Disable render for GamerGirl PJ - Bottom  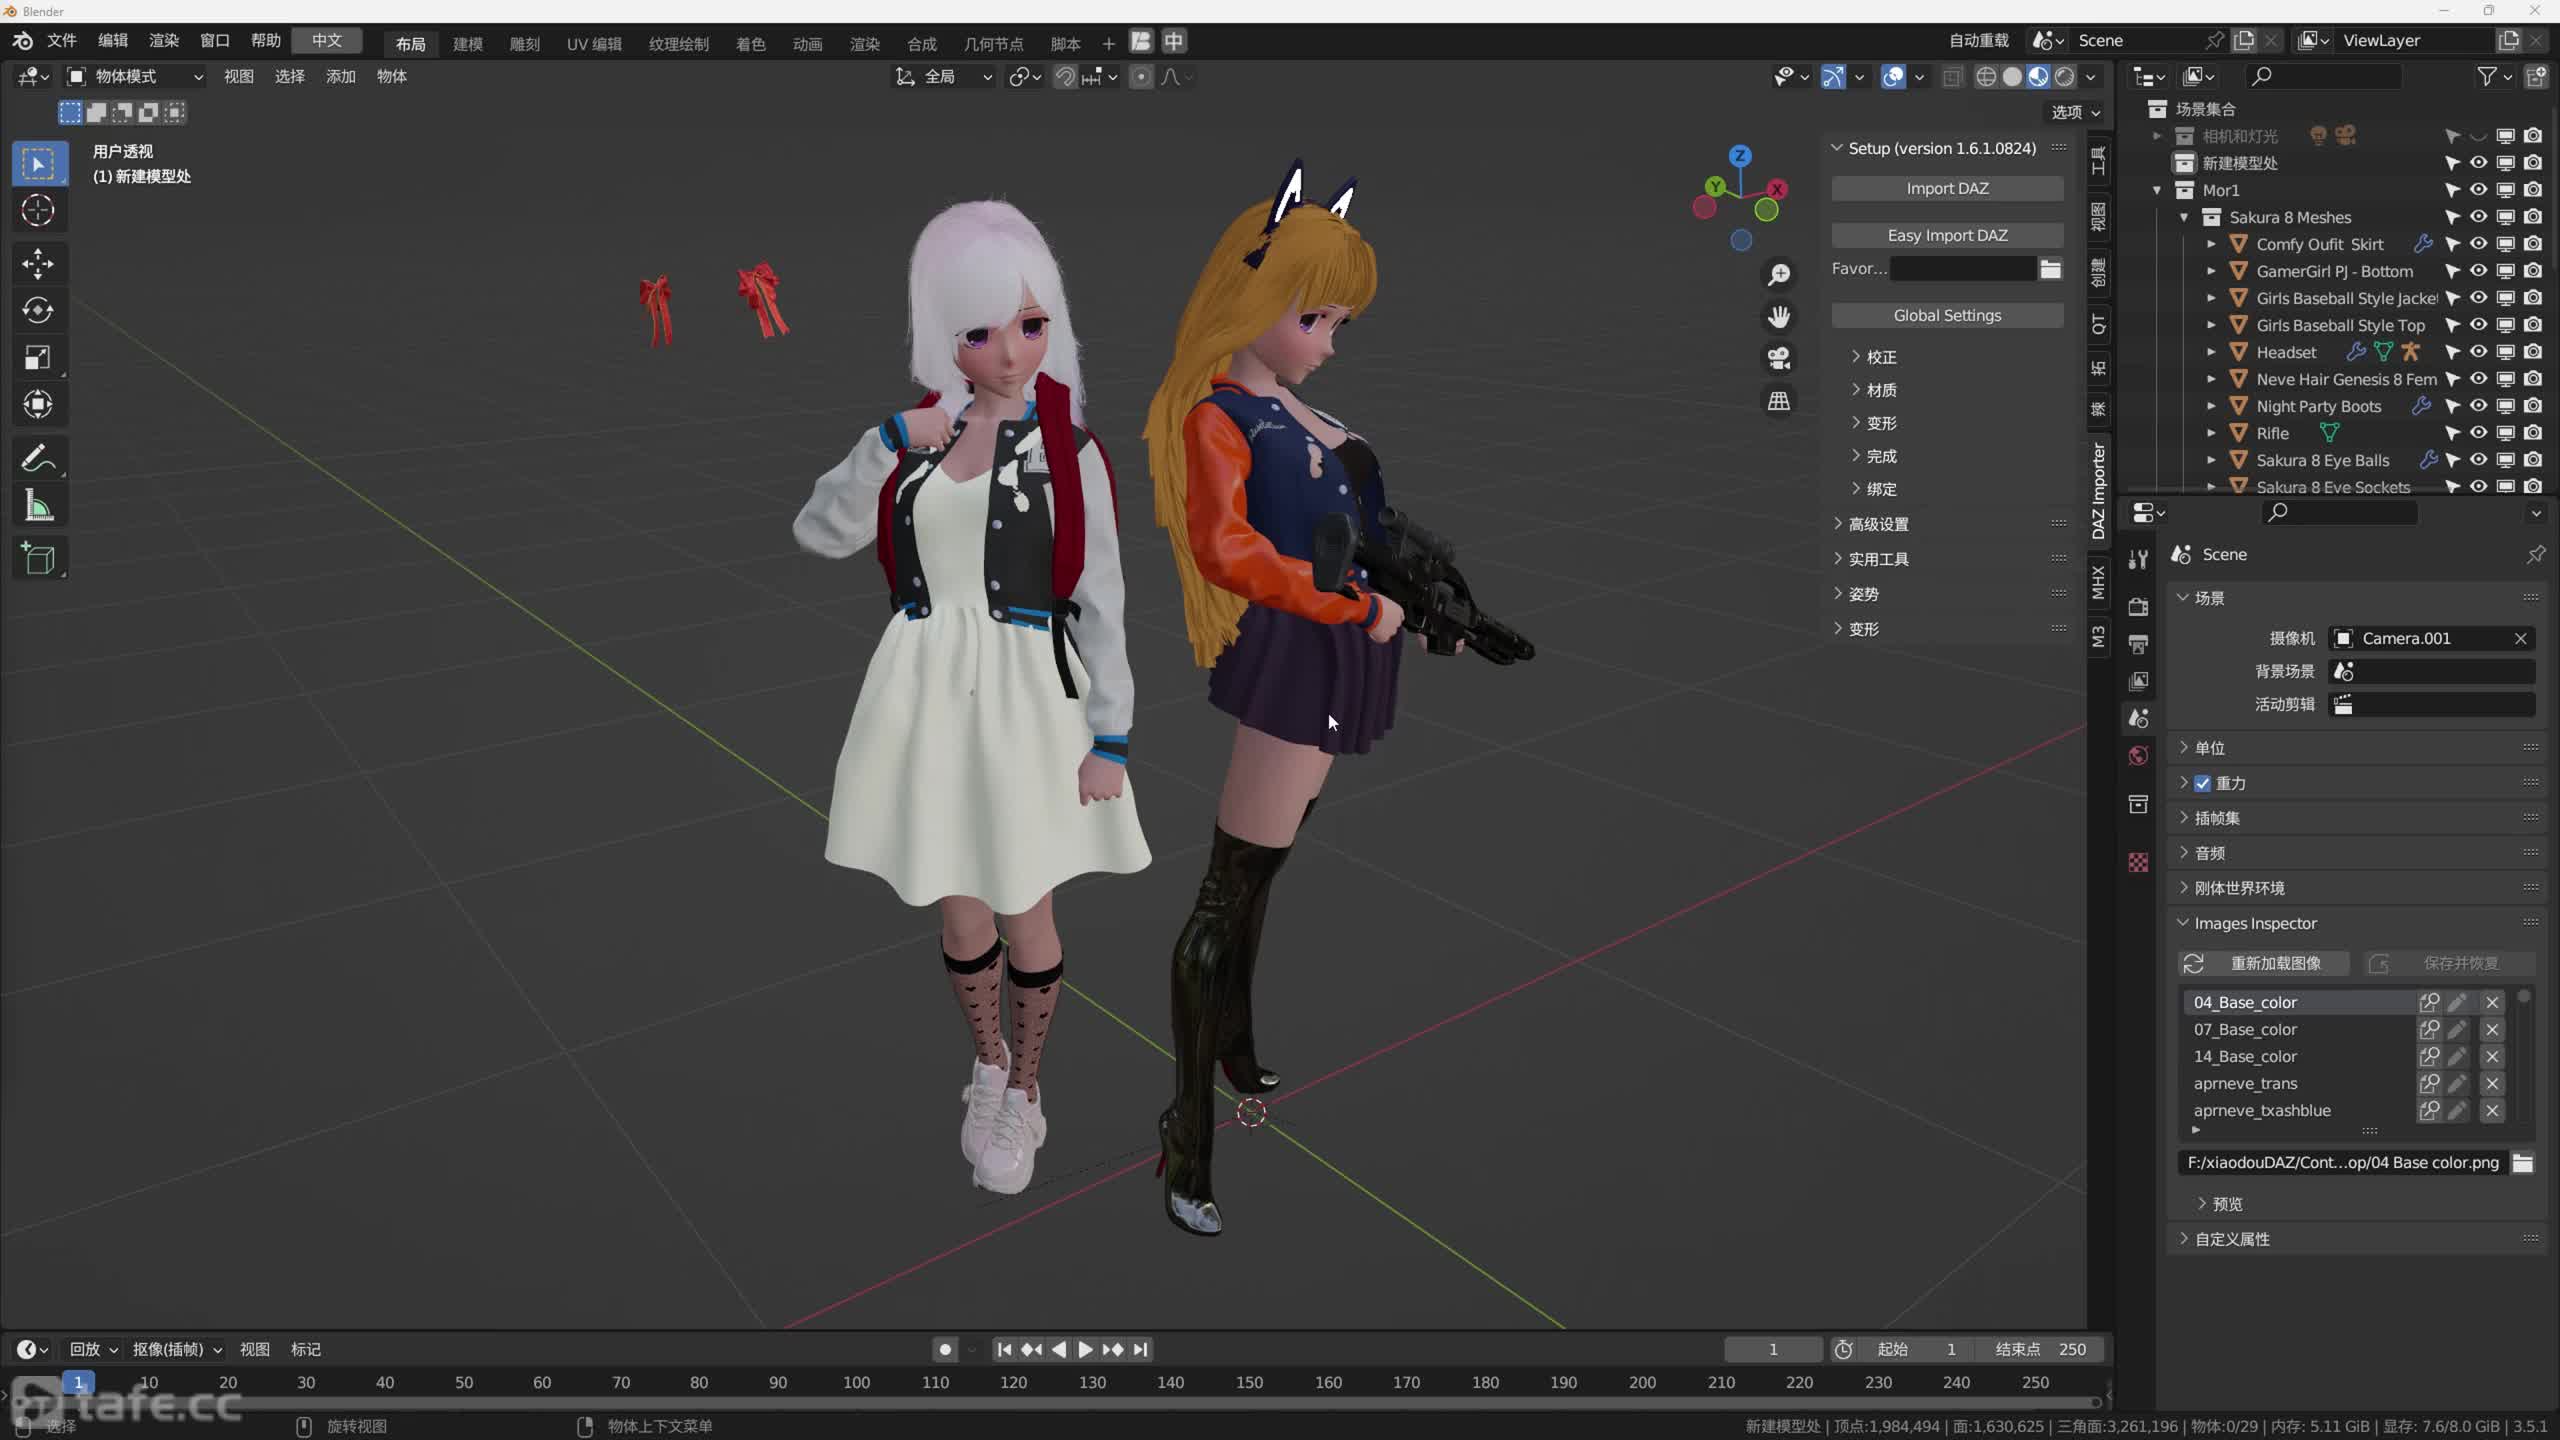(2533, 271)
